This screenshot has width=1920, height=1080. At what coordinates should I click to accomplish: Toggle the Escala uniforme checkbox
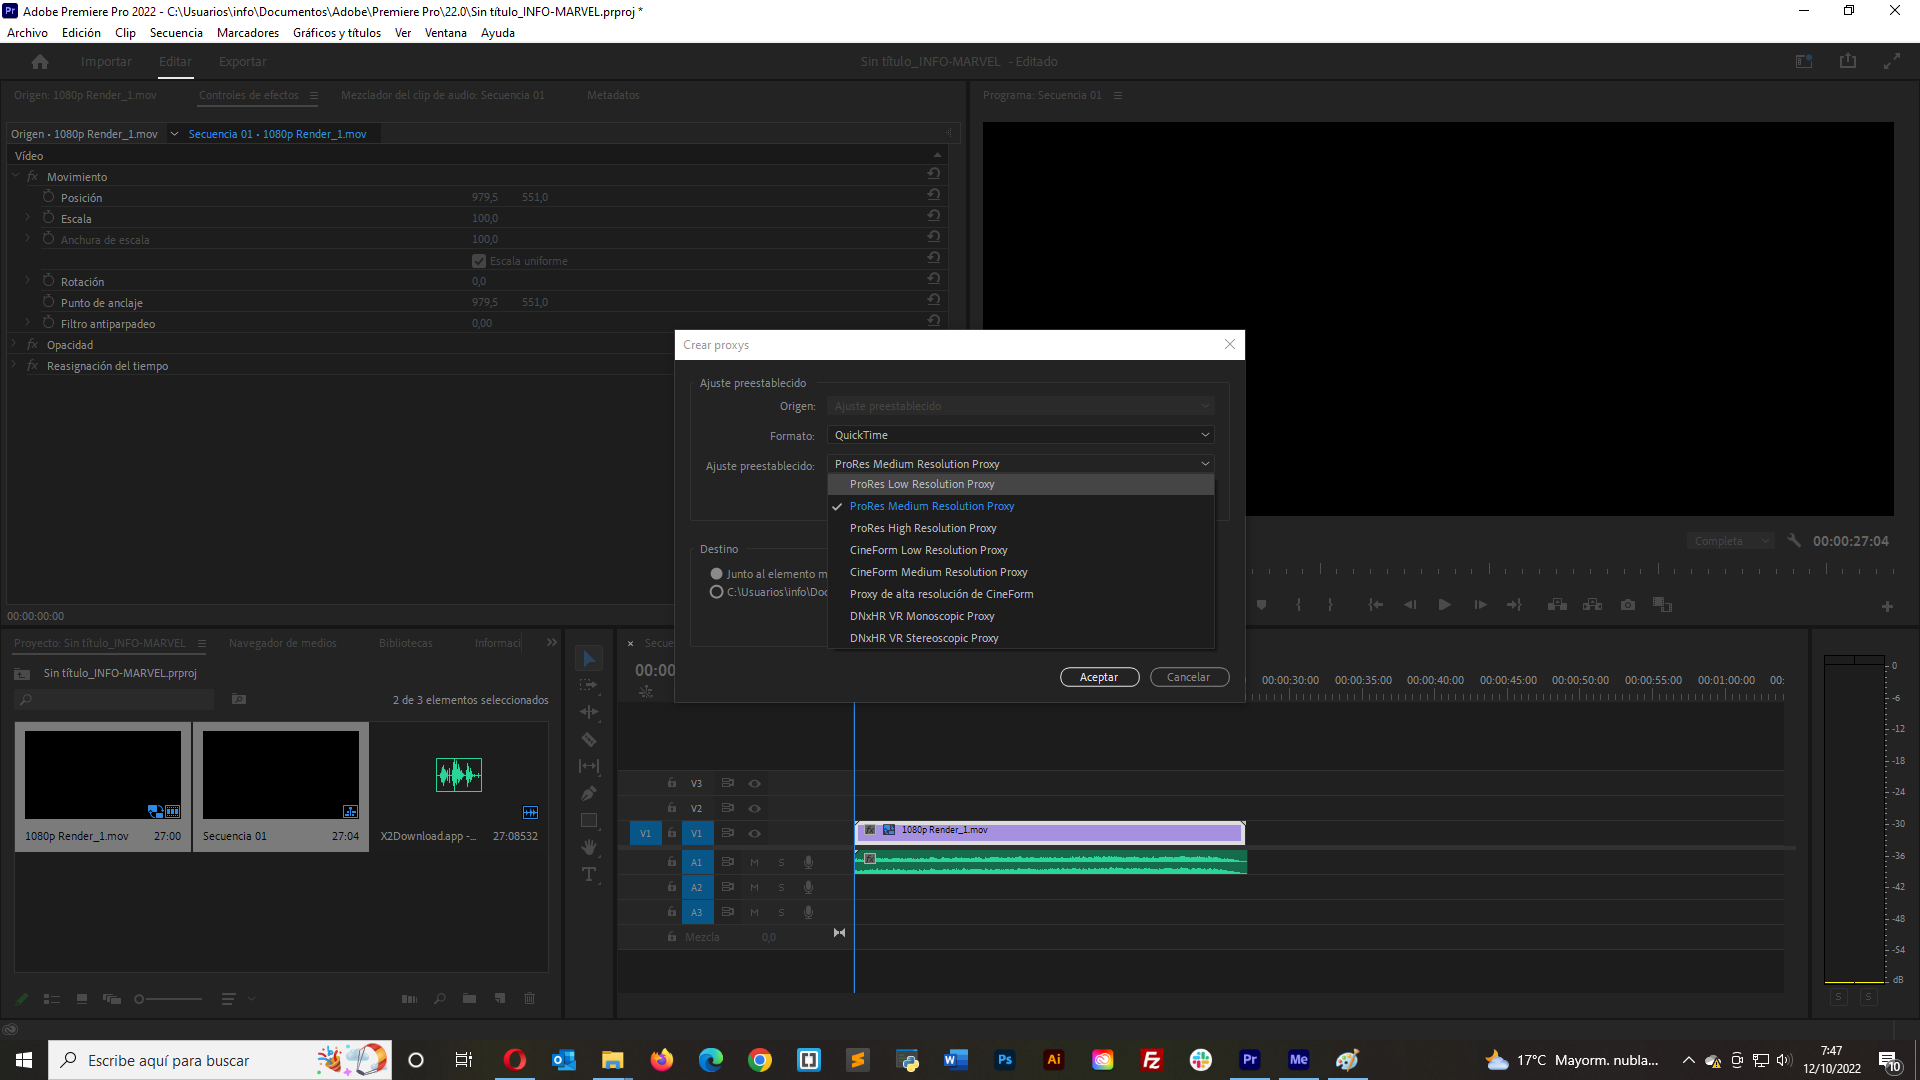pos(479,261)
